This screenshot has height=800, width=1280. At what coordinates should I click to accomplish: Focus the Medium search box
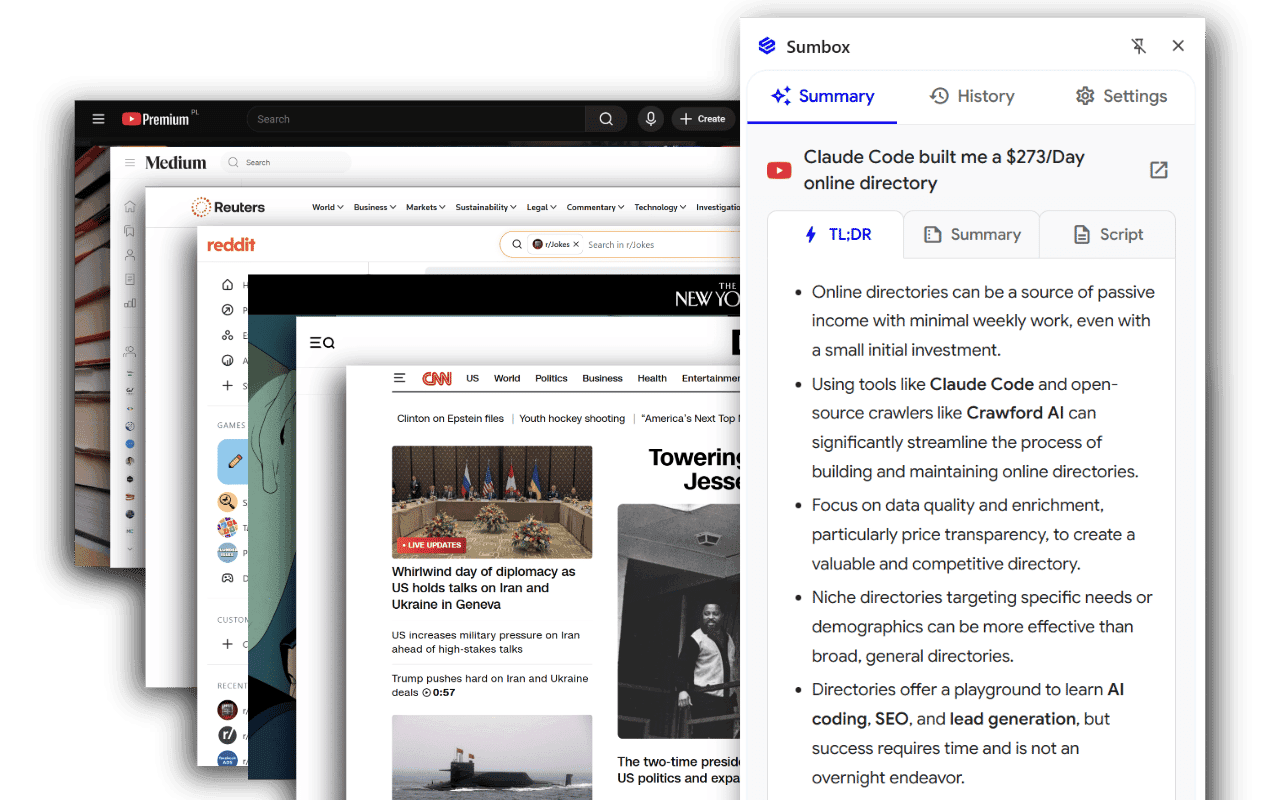point(286,162)
